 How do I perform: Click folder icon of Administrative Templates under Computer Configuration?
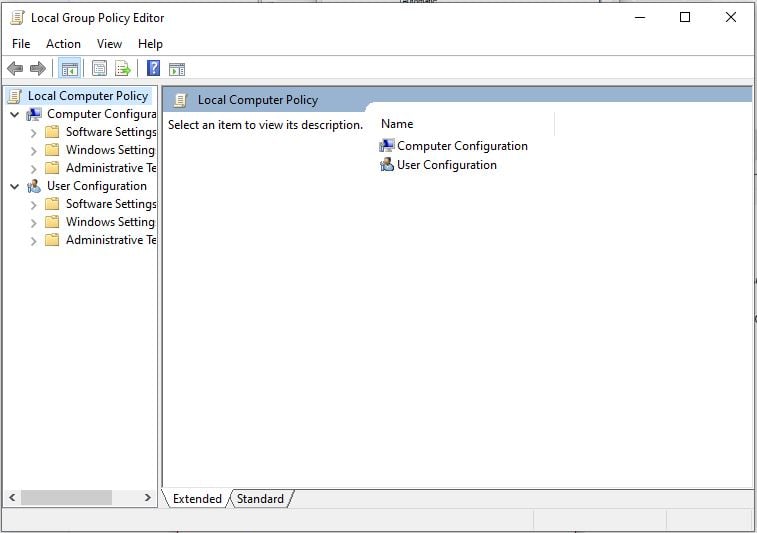point(52,168)
